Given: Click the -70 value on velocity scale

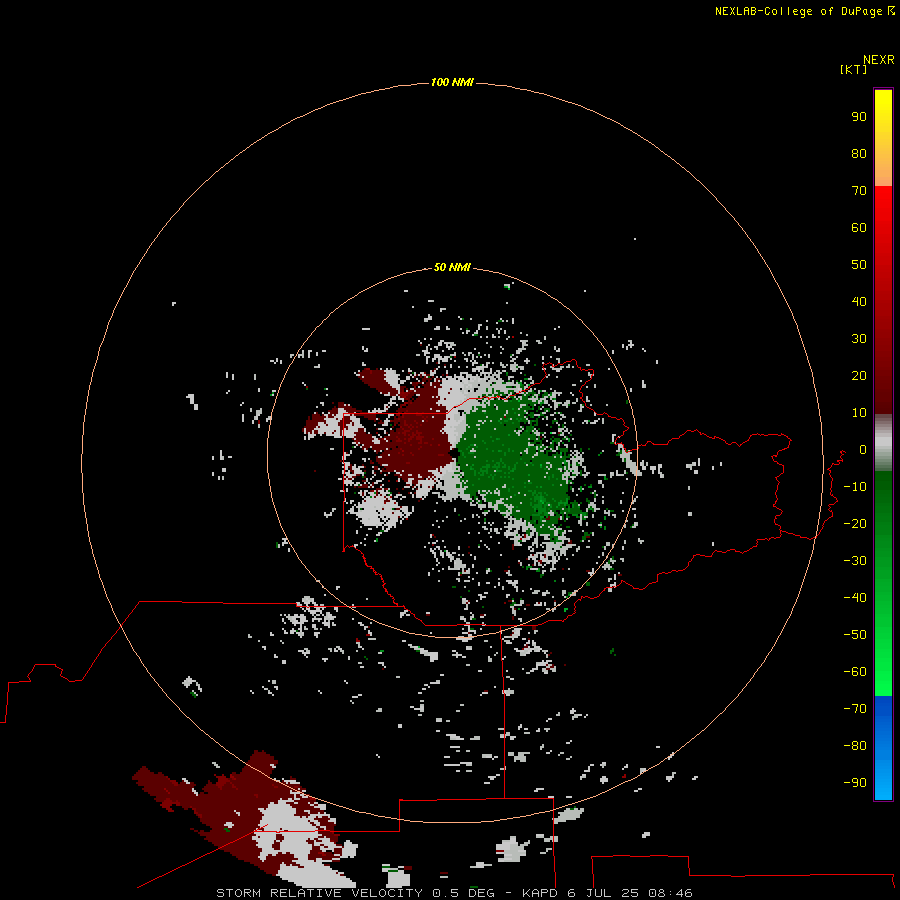Looking at the screenshot, I should (x=855, y=709).
